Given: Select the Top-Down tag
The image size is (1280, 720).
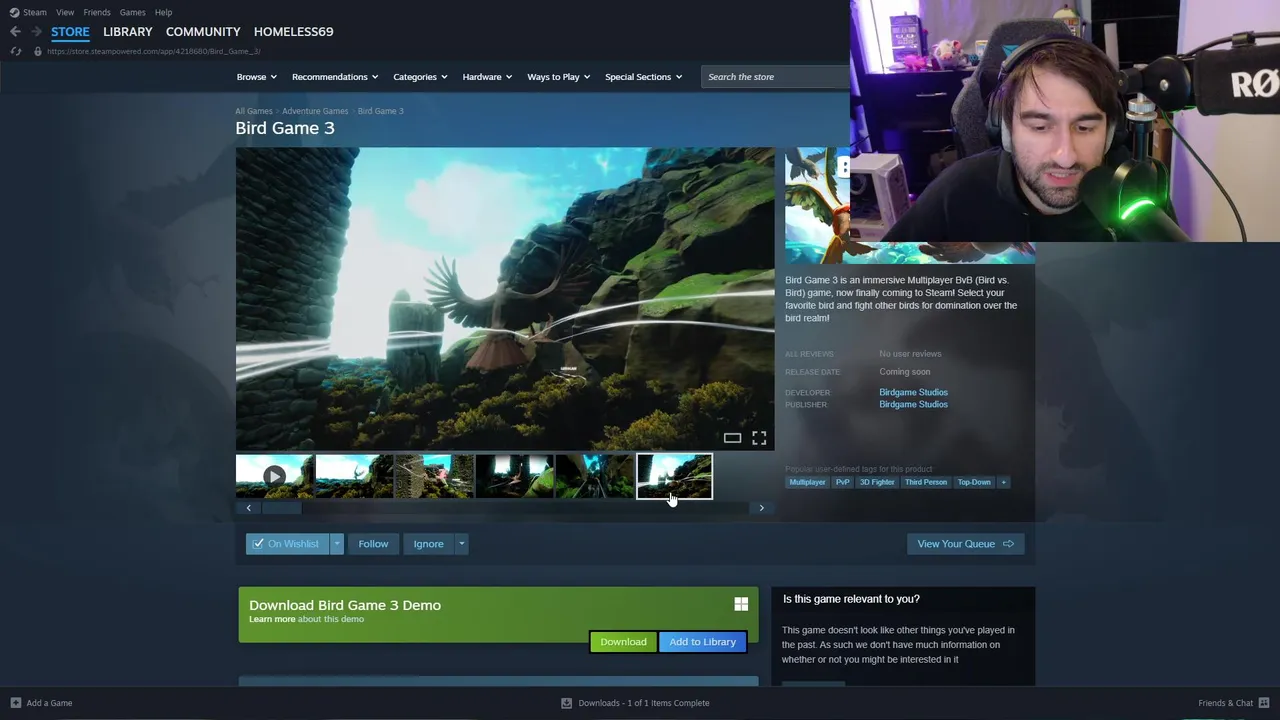Looking at the screenshot, I should click(974, 482).
